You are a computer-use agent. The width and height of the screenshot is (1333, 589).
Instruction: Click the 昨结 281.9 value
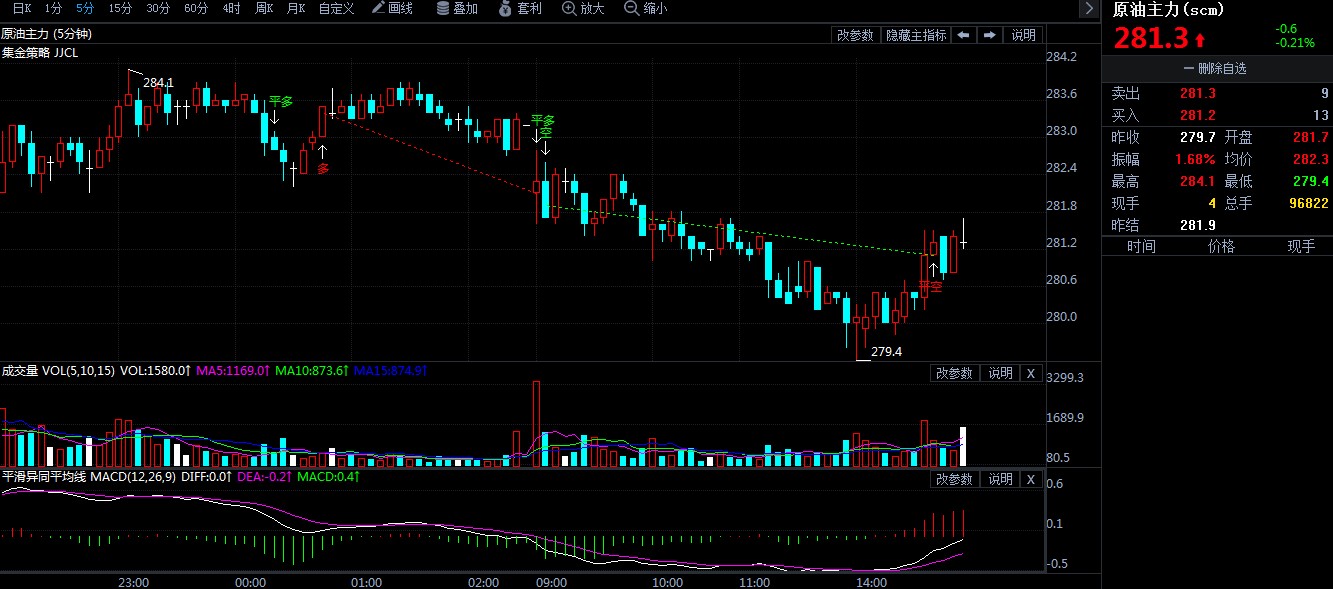pos(1200,225)
